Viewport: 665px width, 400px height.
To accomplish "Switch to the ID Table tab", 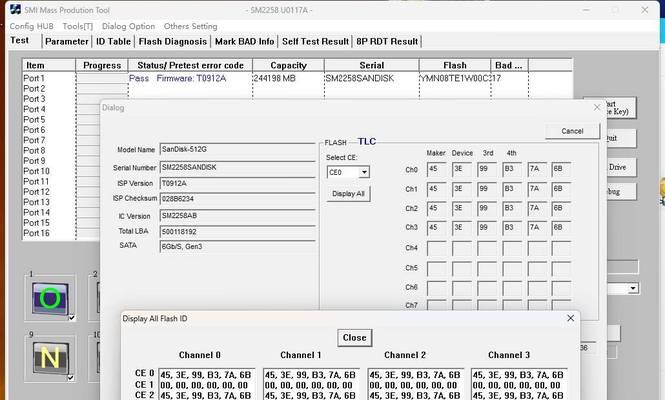I will [x=113, y=42].
